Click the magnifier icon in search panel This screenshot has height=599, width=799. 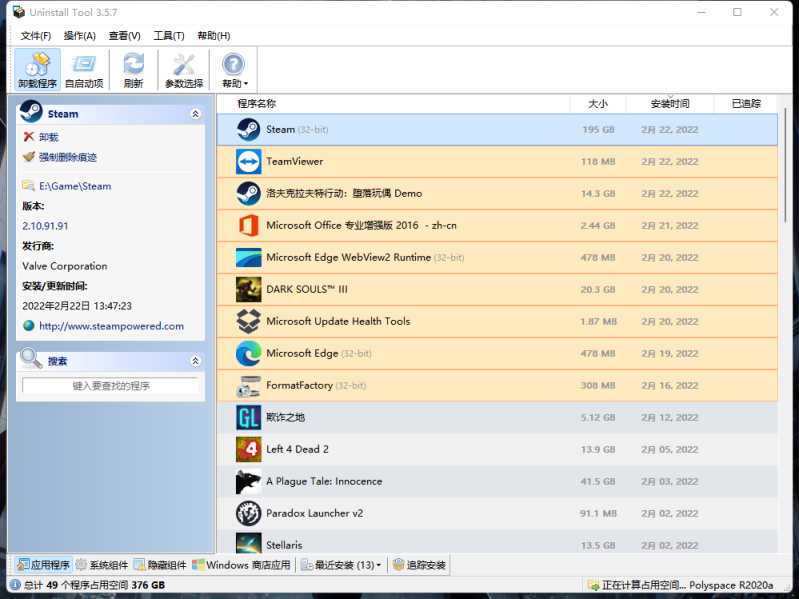tap(31, 358)
